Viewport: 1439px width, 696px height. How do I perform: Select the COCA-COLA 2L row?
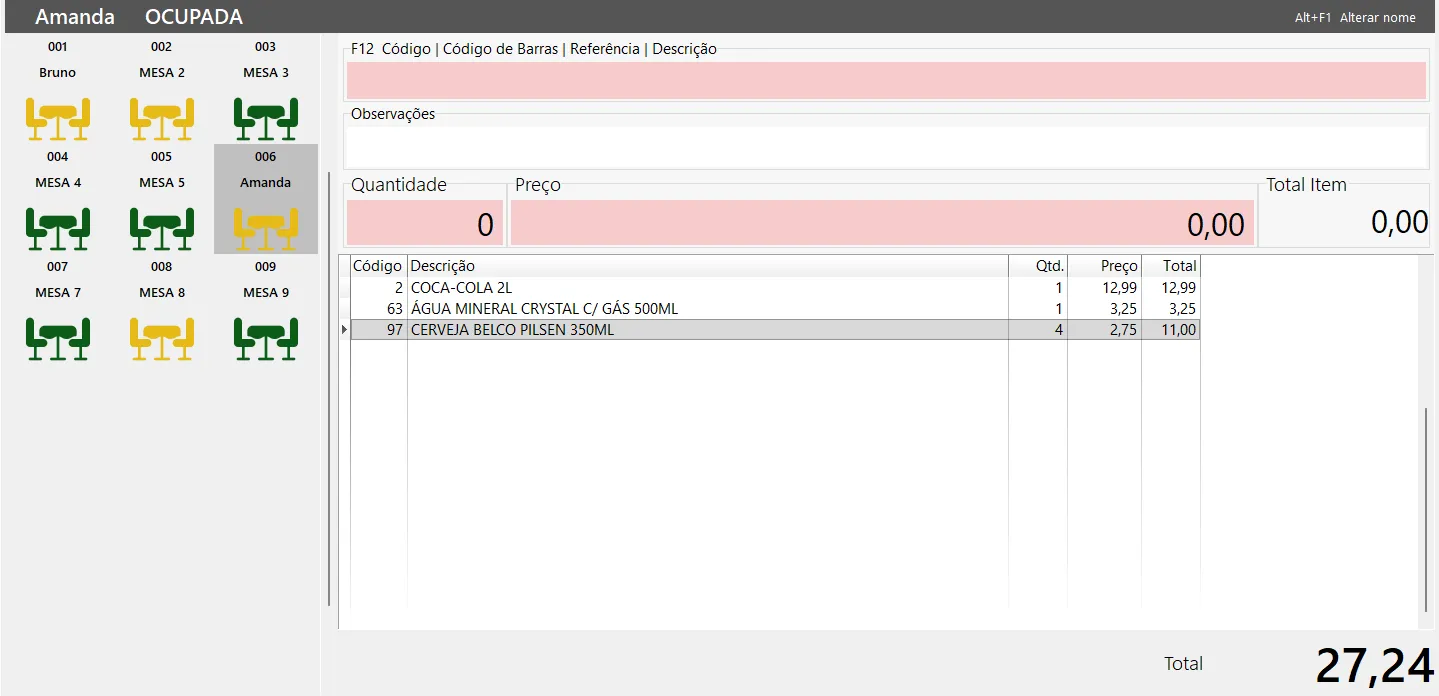(775, 288)
